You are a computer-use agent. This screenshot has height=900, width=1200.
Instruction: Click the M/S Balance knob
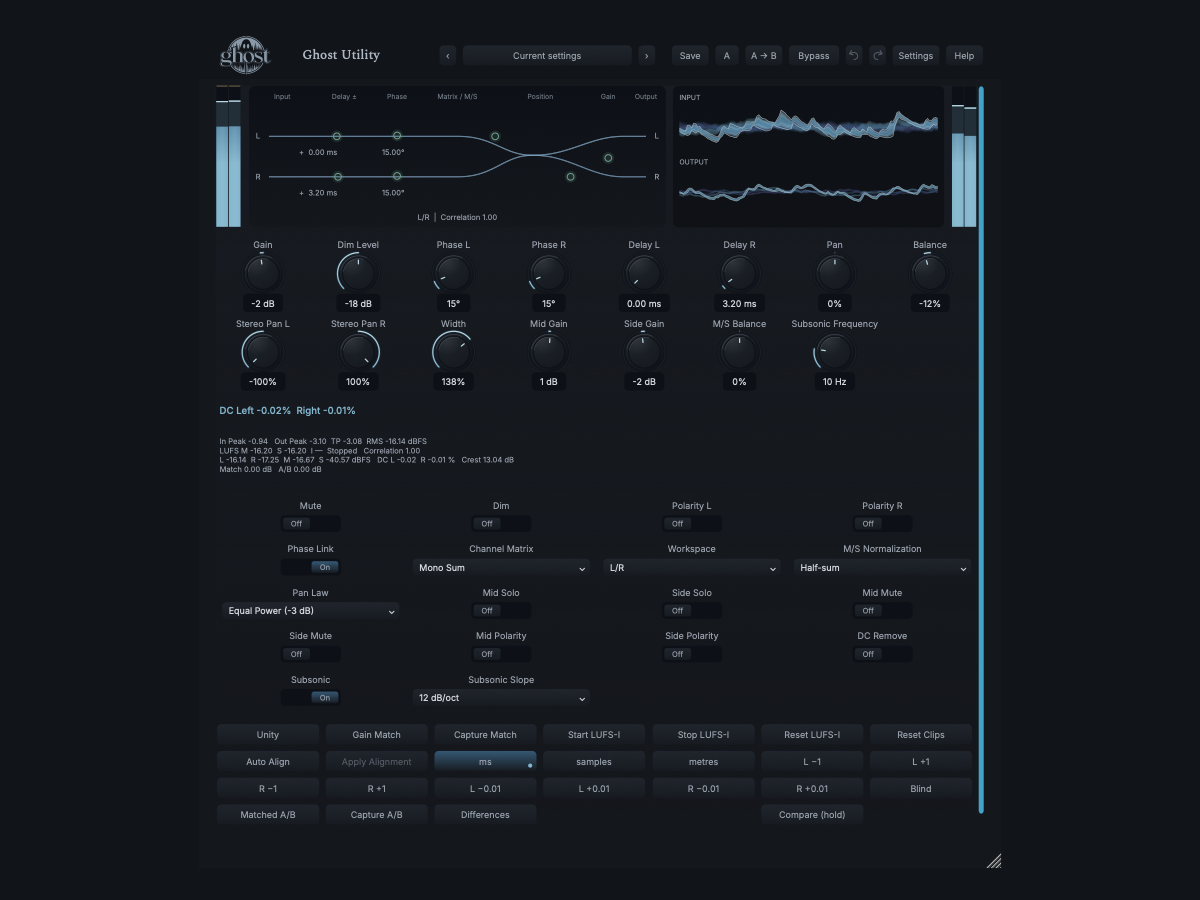(x=739, y=352)
